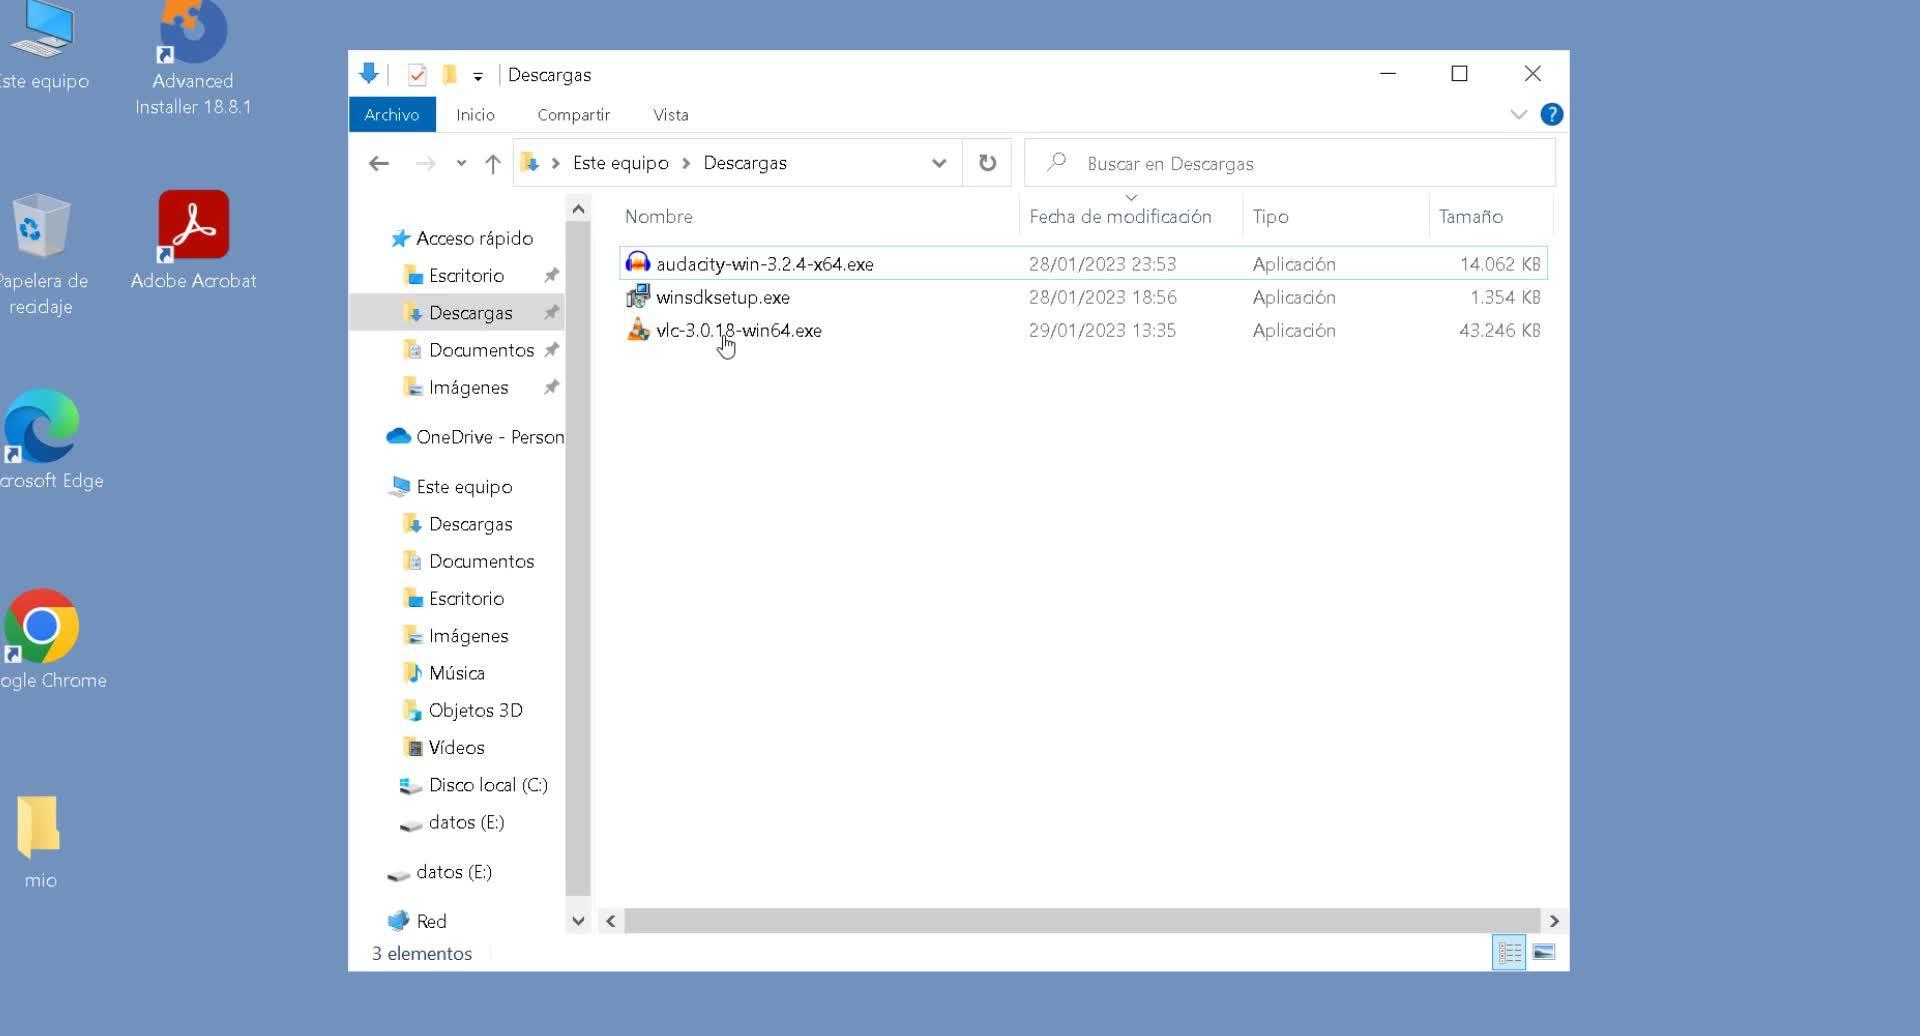Click the New folder quick access icon
Screen dimensions: 1920x1036
(x=449, y=75)
